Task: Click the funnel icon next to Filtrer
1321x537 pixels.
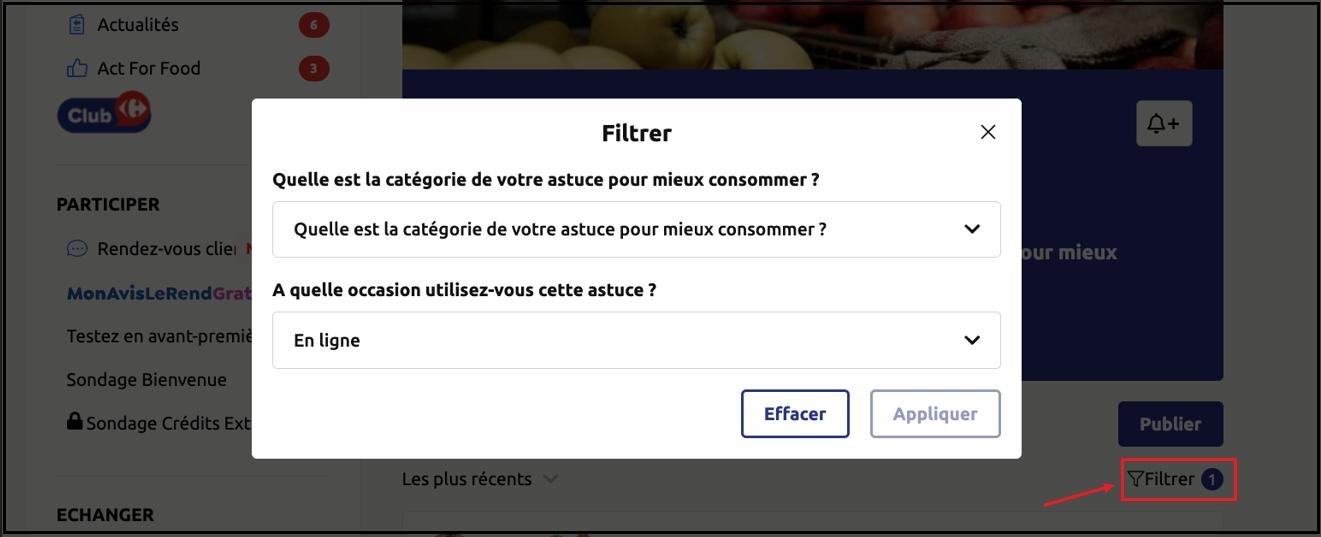Action: coord(1135,480)
